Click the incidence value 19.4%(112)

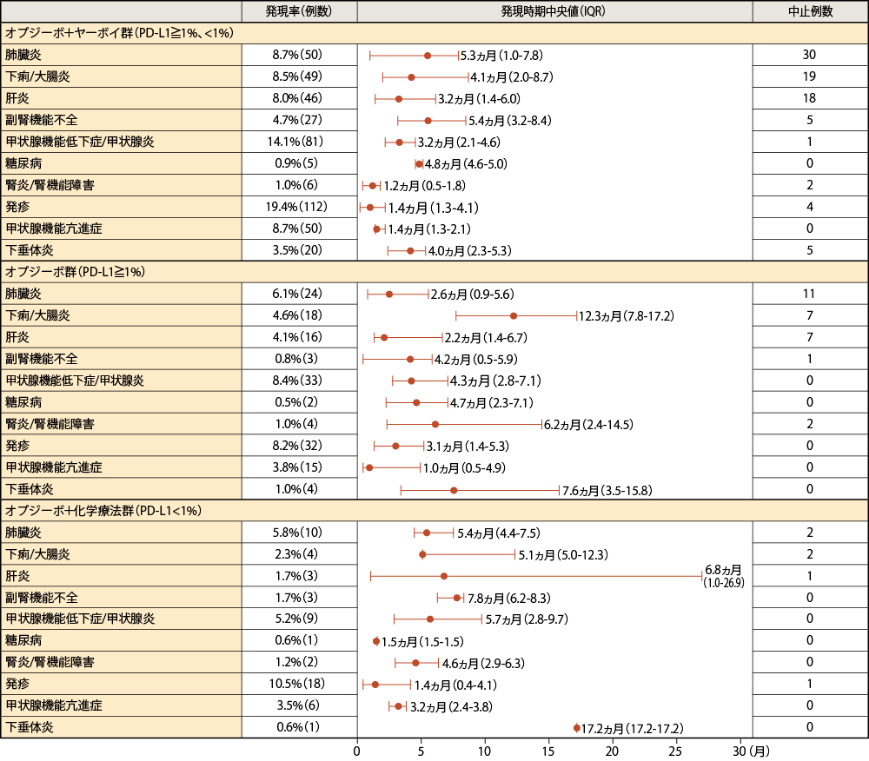tap(297, 207)
